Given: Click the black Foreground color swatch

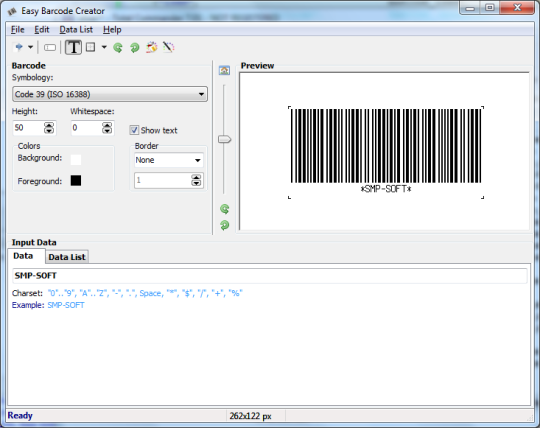Looking at the screenshot, I should pos(76,180).
